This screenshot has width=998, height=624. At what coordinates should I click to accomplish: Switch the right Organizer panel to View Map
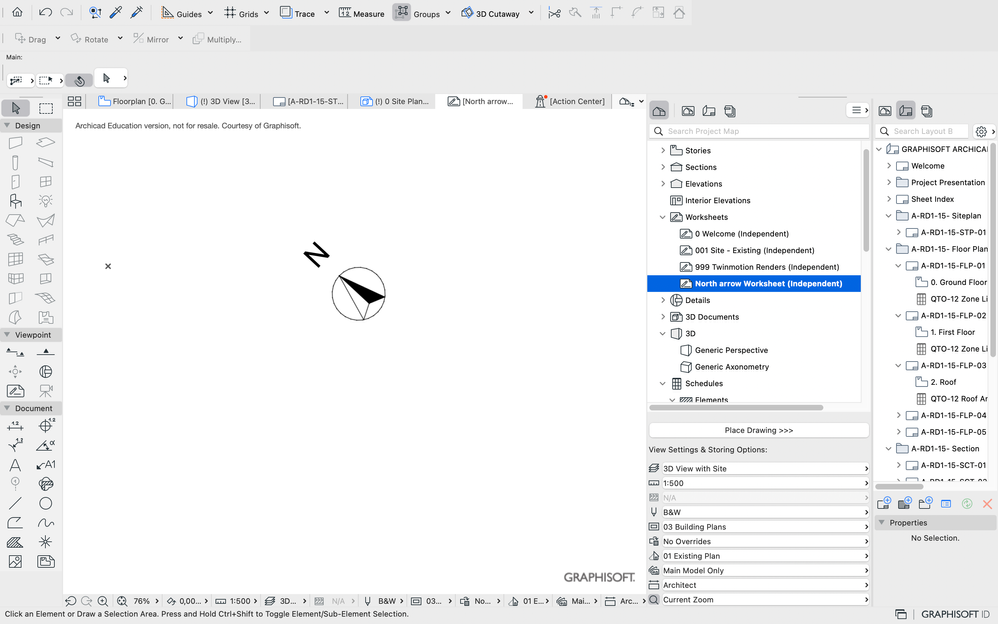[x=885, y=111]
